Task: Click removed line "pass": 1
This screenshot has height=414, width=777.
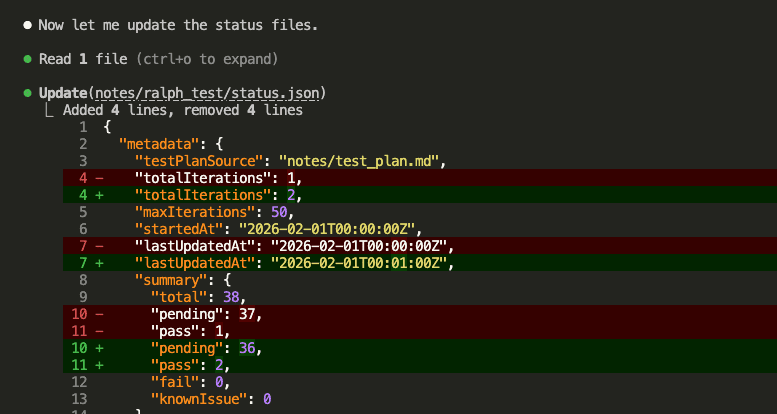Action: [x=420, y=331]
